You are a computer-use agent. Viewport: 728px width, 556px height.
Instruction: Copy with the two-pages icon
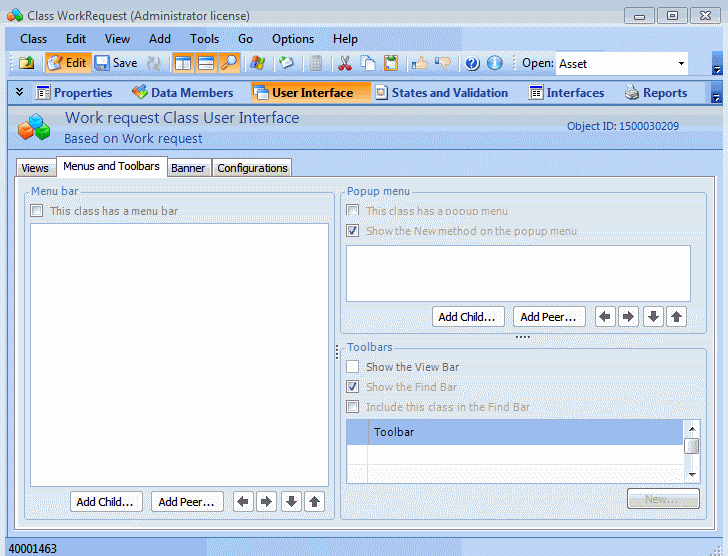(x=368, y=63)
